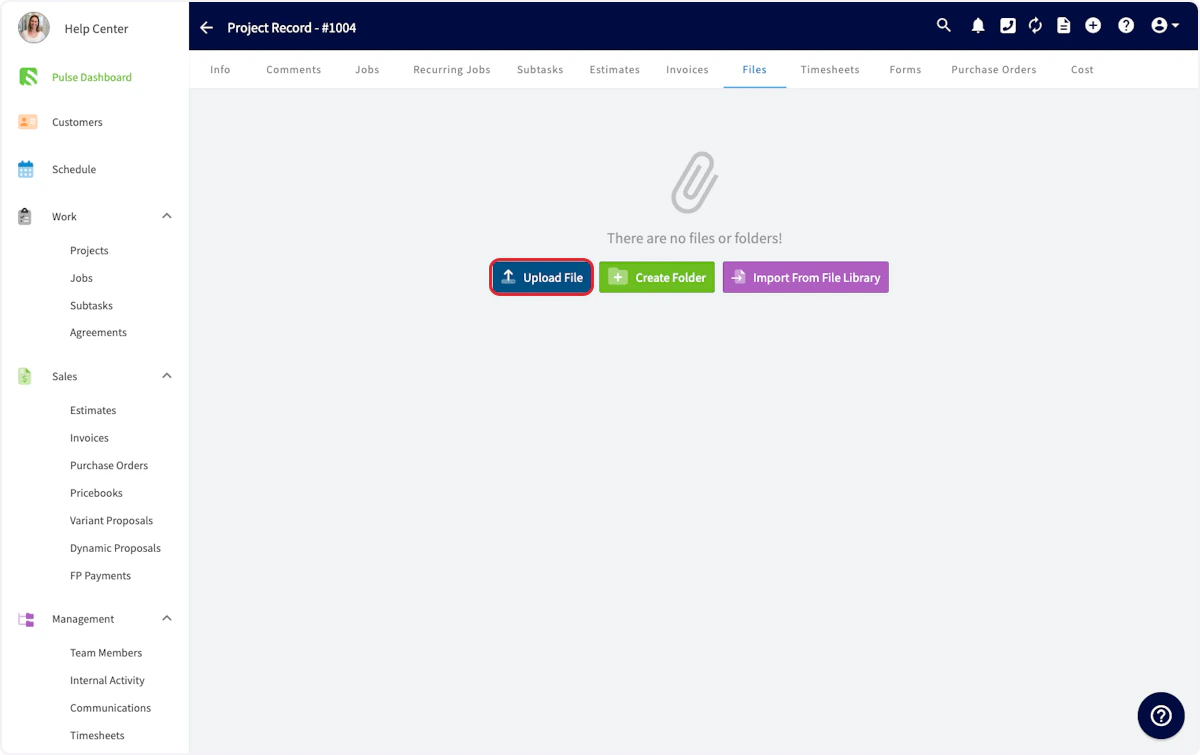The image size is (1200, 755).
Task: Open Dynamic Proposals in sidebar
Action: [x=115, y=548]
